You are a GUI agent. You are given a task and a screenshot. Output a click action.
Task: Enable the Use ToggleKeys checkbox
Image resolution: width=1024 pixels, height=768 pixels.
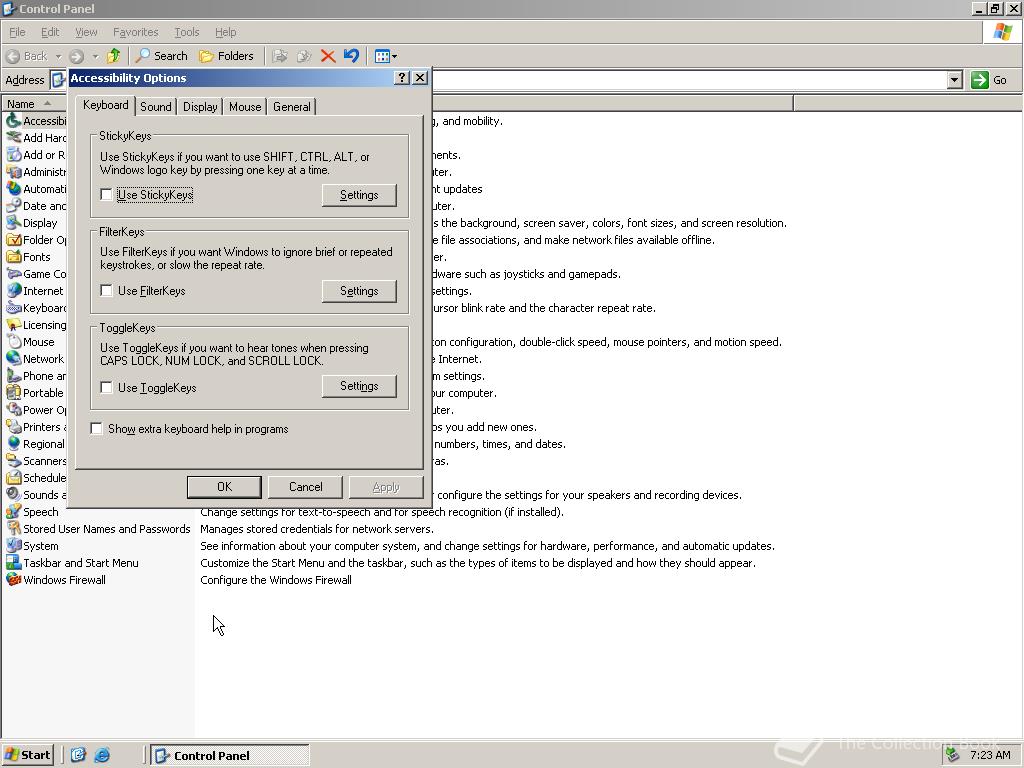pyautogui.click(x=106, y=387)
